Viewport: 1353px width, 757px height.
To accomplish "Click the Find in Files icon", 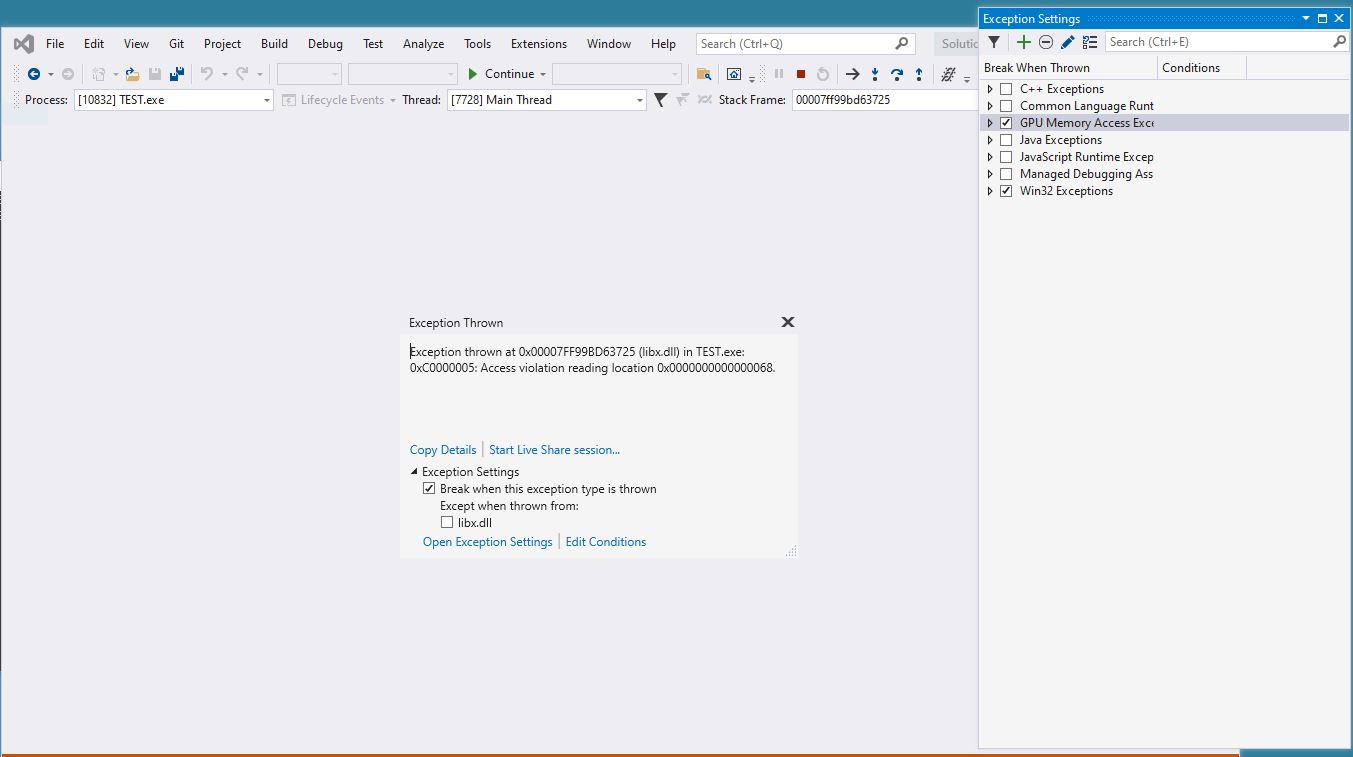I will pos(704,74).
